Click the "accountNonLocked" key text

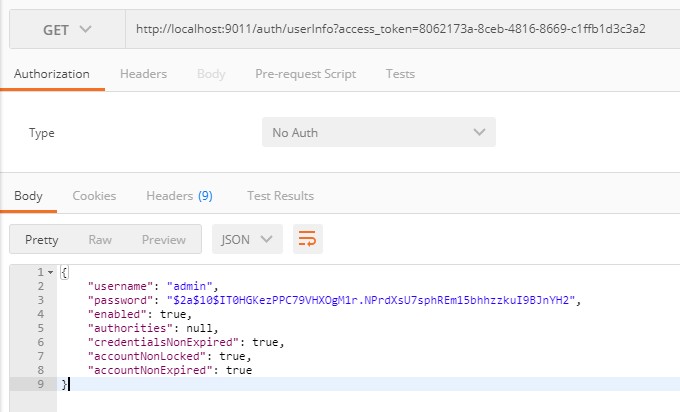point(147,356)
